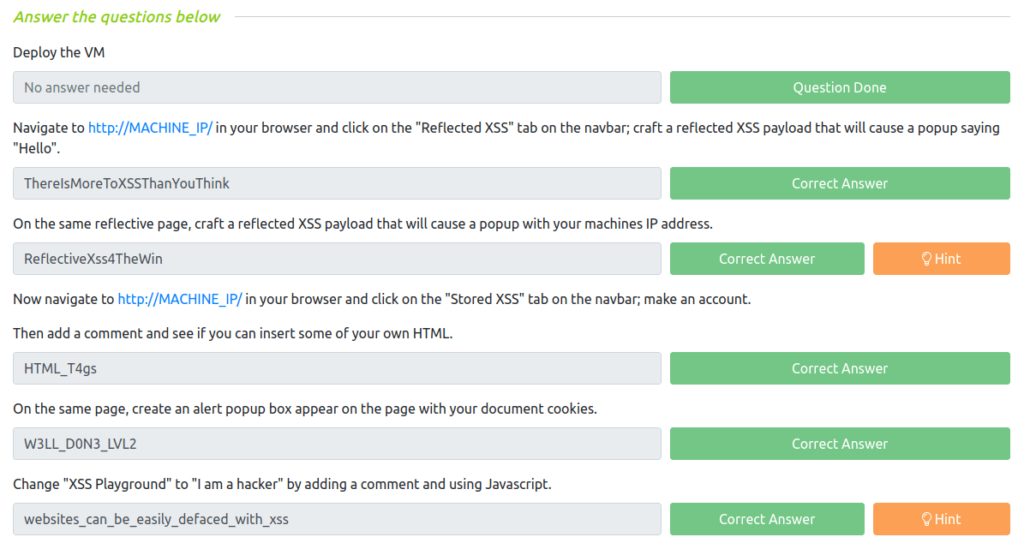Select the ReflectiveXss4TheWin answer field

click(x=337, y=259)
